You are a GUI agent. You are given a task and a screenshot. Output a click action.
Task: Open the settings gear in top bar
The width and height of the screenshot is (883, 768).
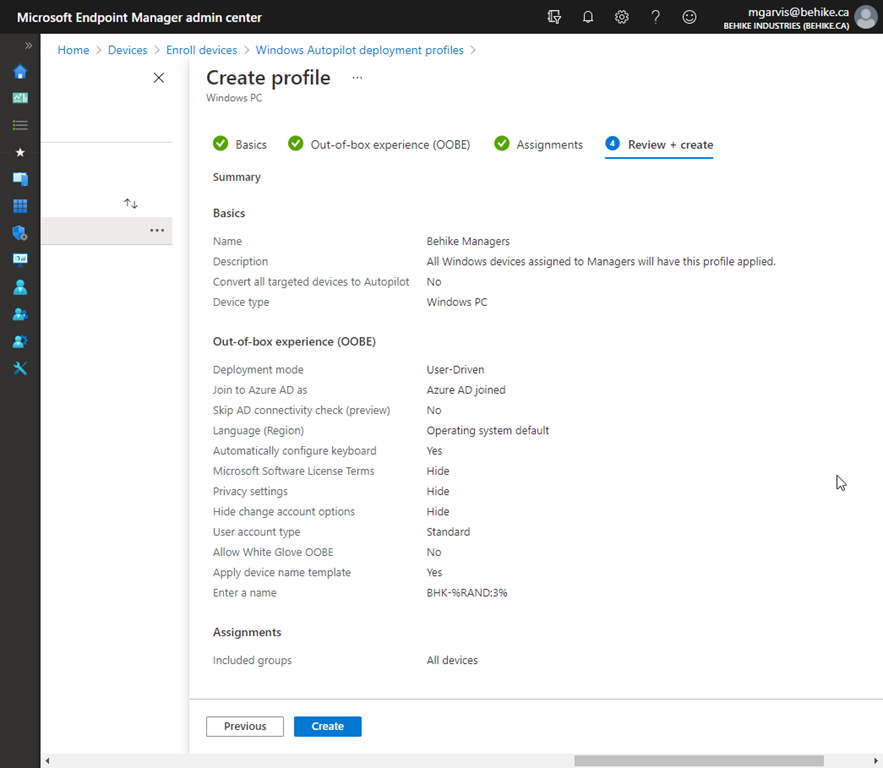[x=621, y=16]
